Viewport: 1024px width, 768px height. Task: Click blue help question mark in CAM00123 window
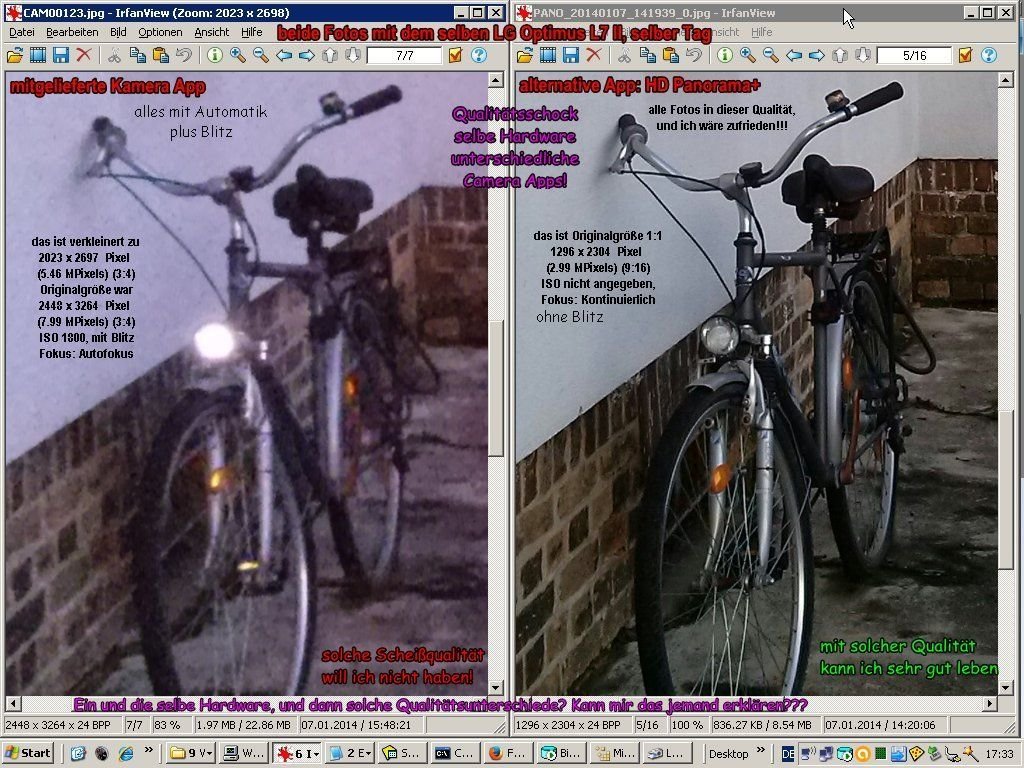tap(479, 56)
